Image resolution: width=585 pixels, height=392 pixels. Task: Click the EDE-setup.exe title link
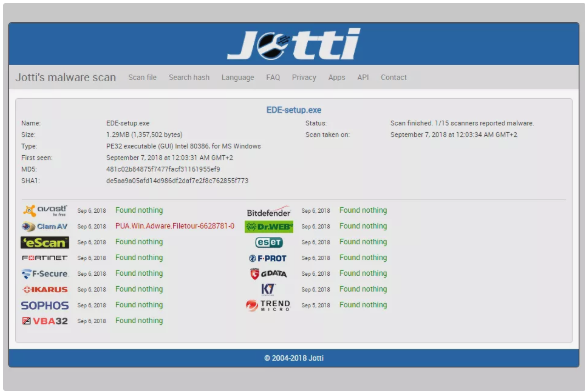(294, 110)
